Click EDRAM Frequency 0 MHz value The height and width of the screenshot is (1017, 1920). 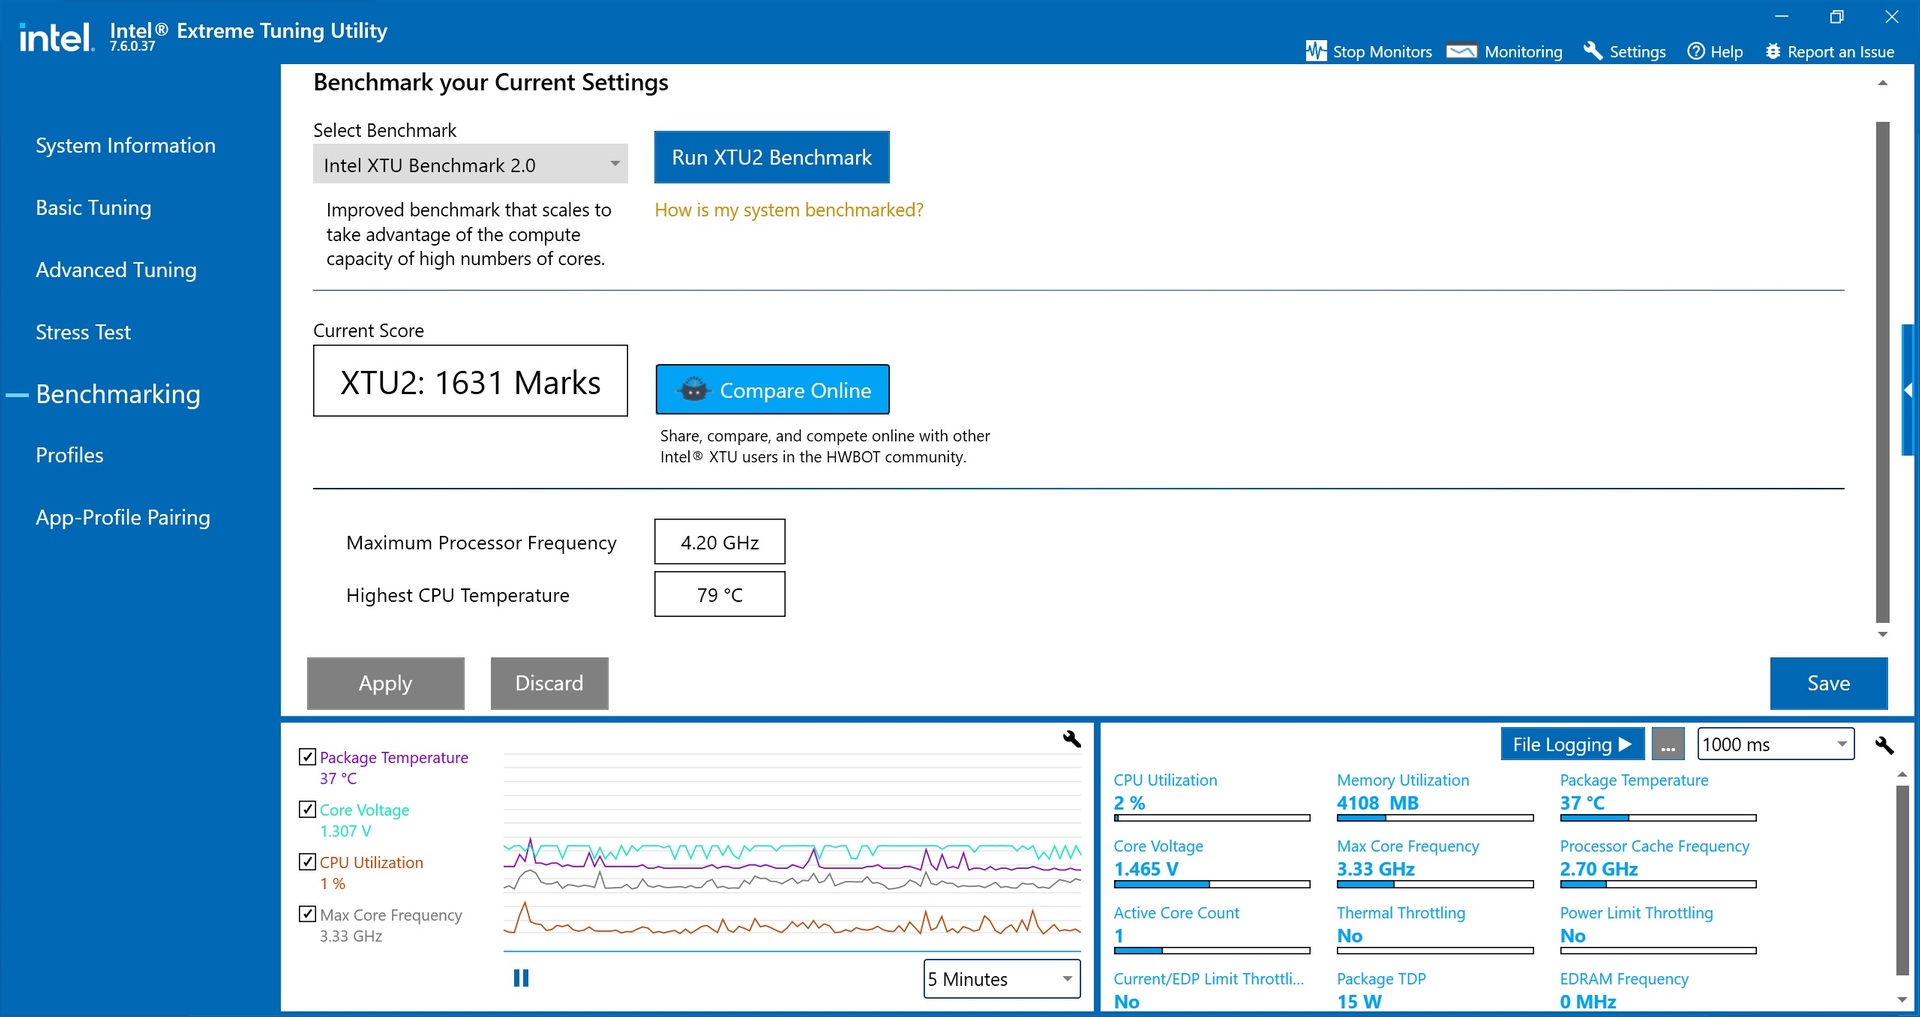pos(1588,1002)
